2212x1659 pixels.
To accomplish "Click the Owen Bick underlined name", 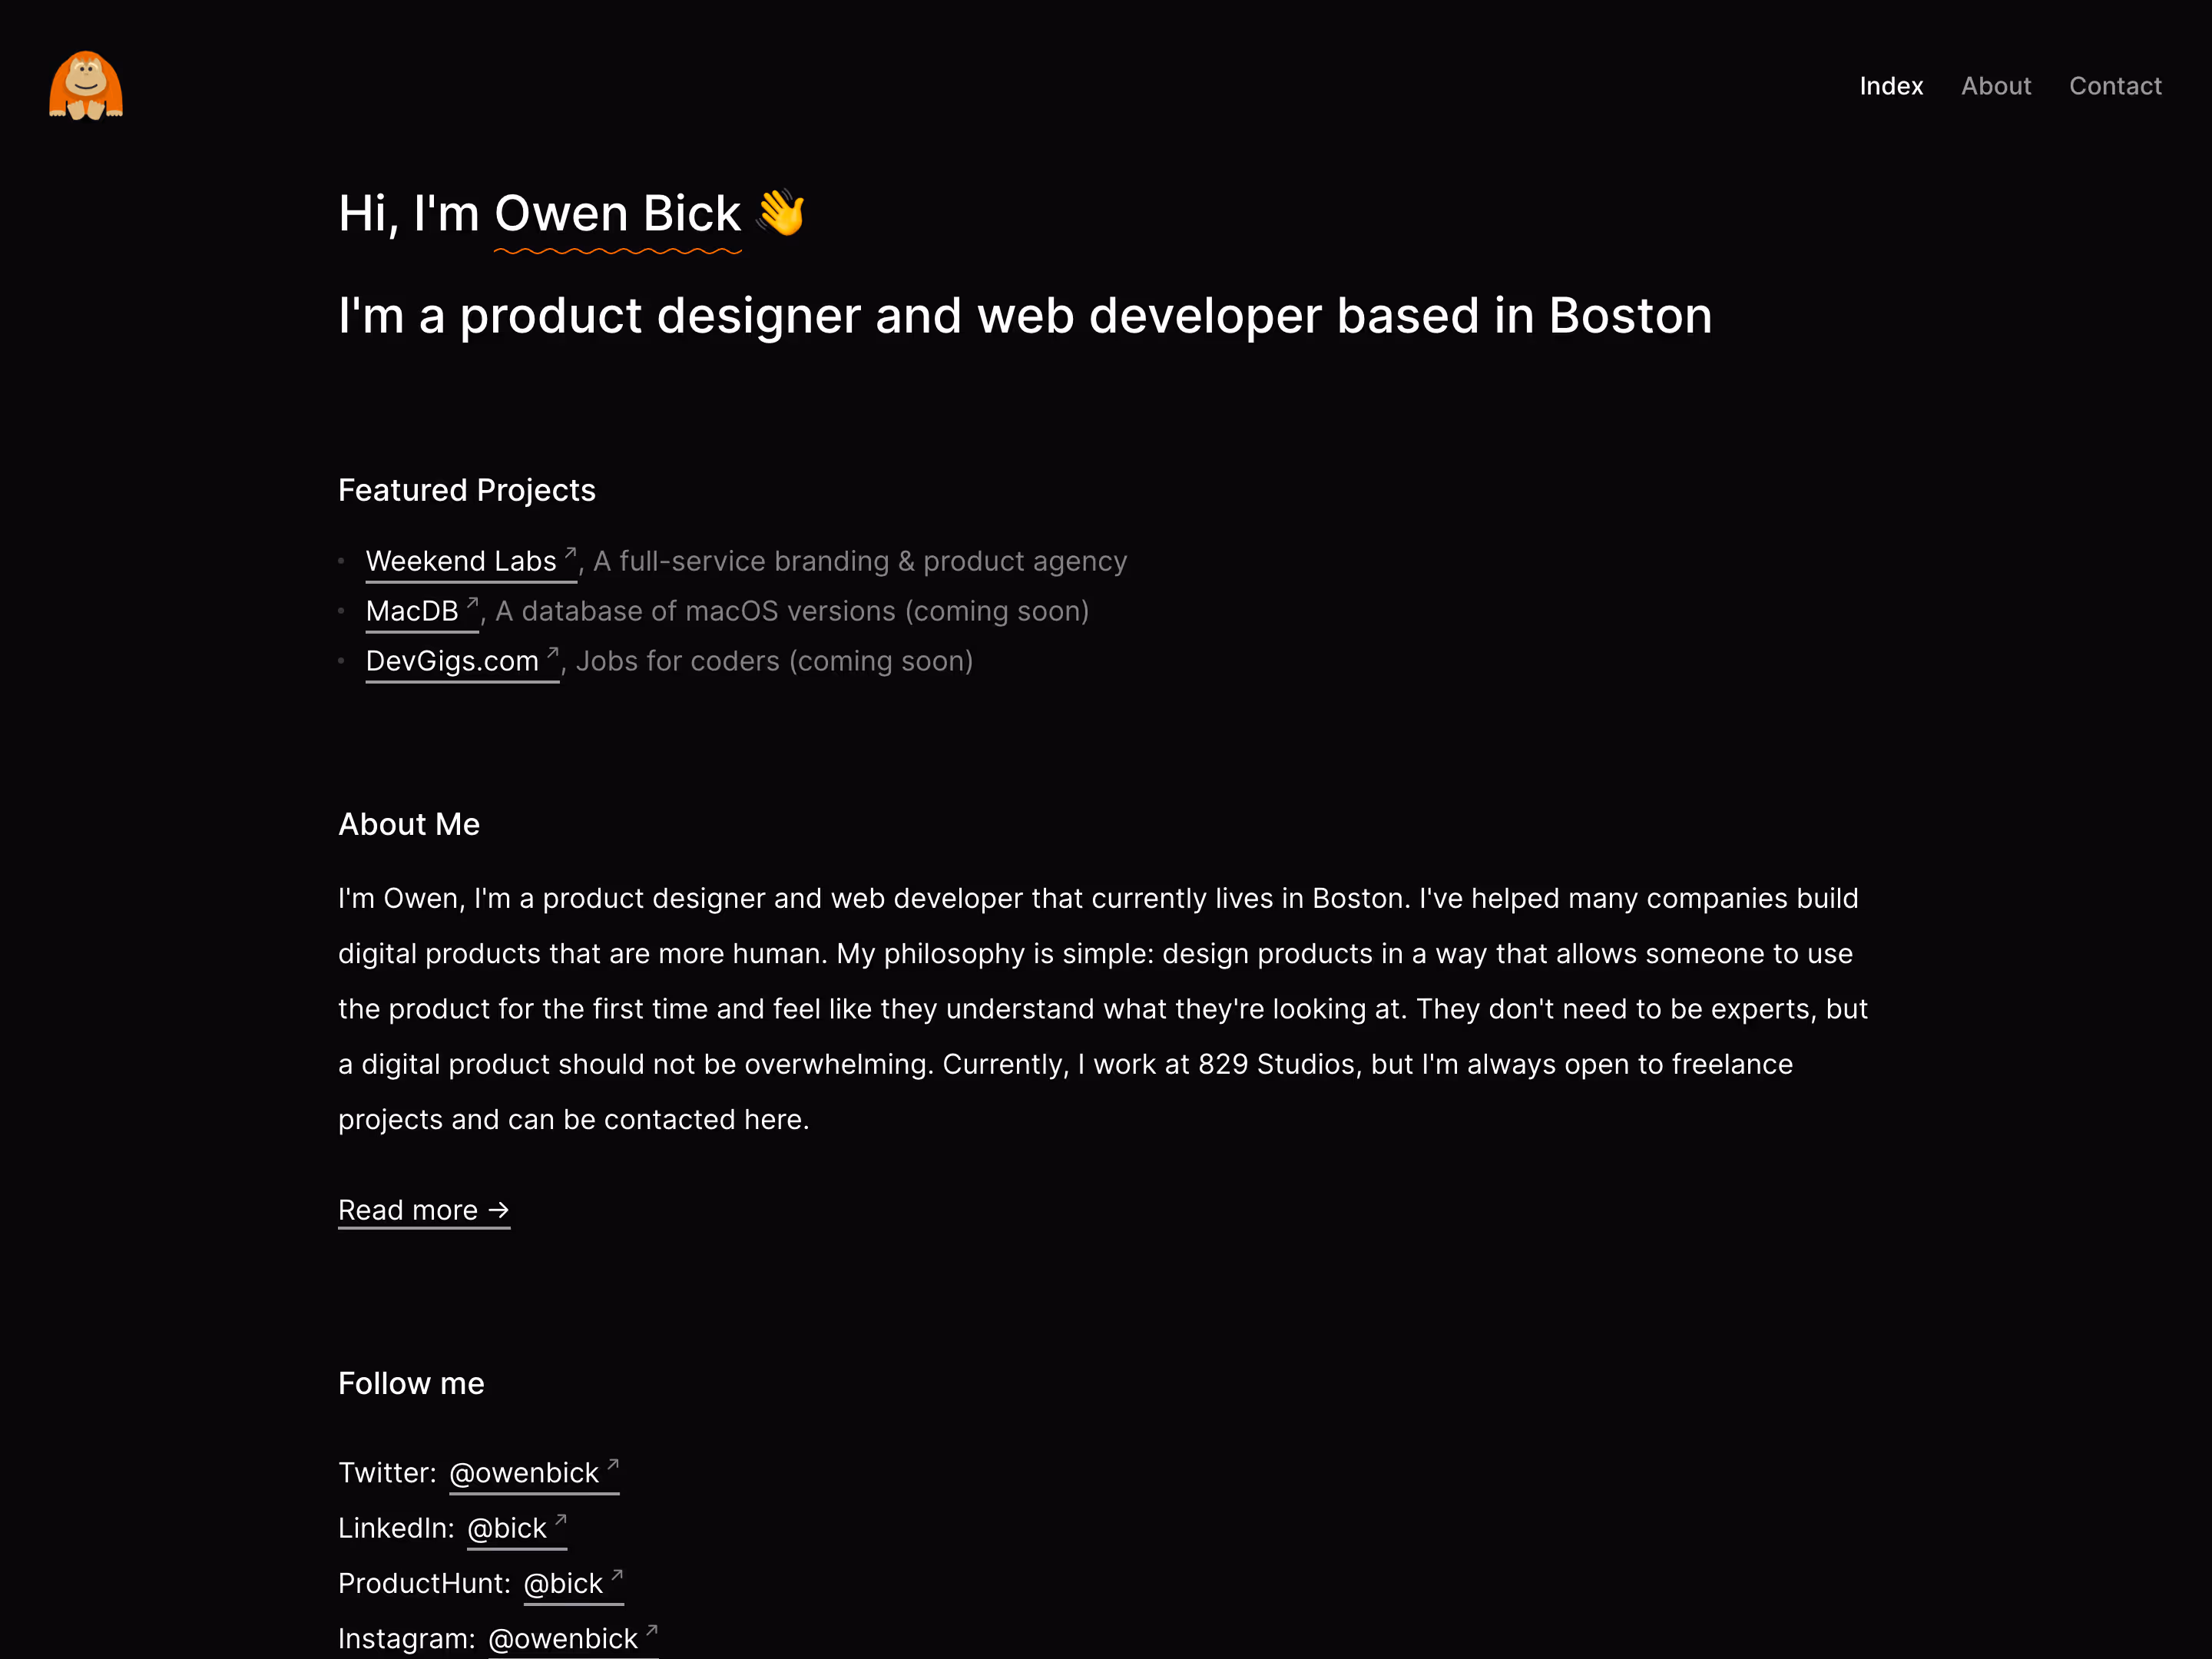I will tap(617, 214).
